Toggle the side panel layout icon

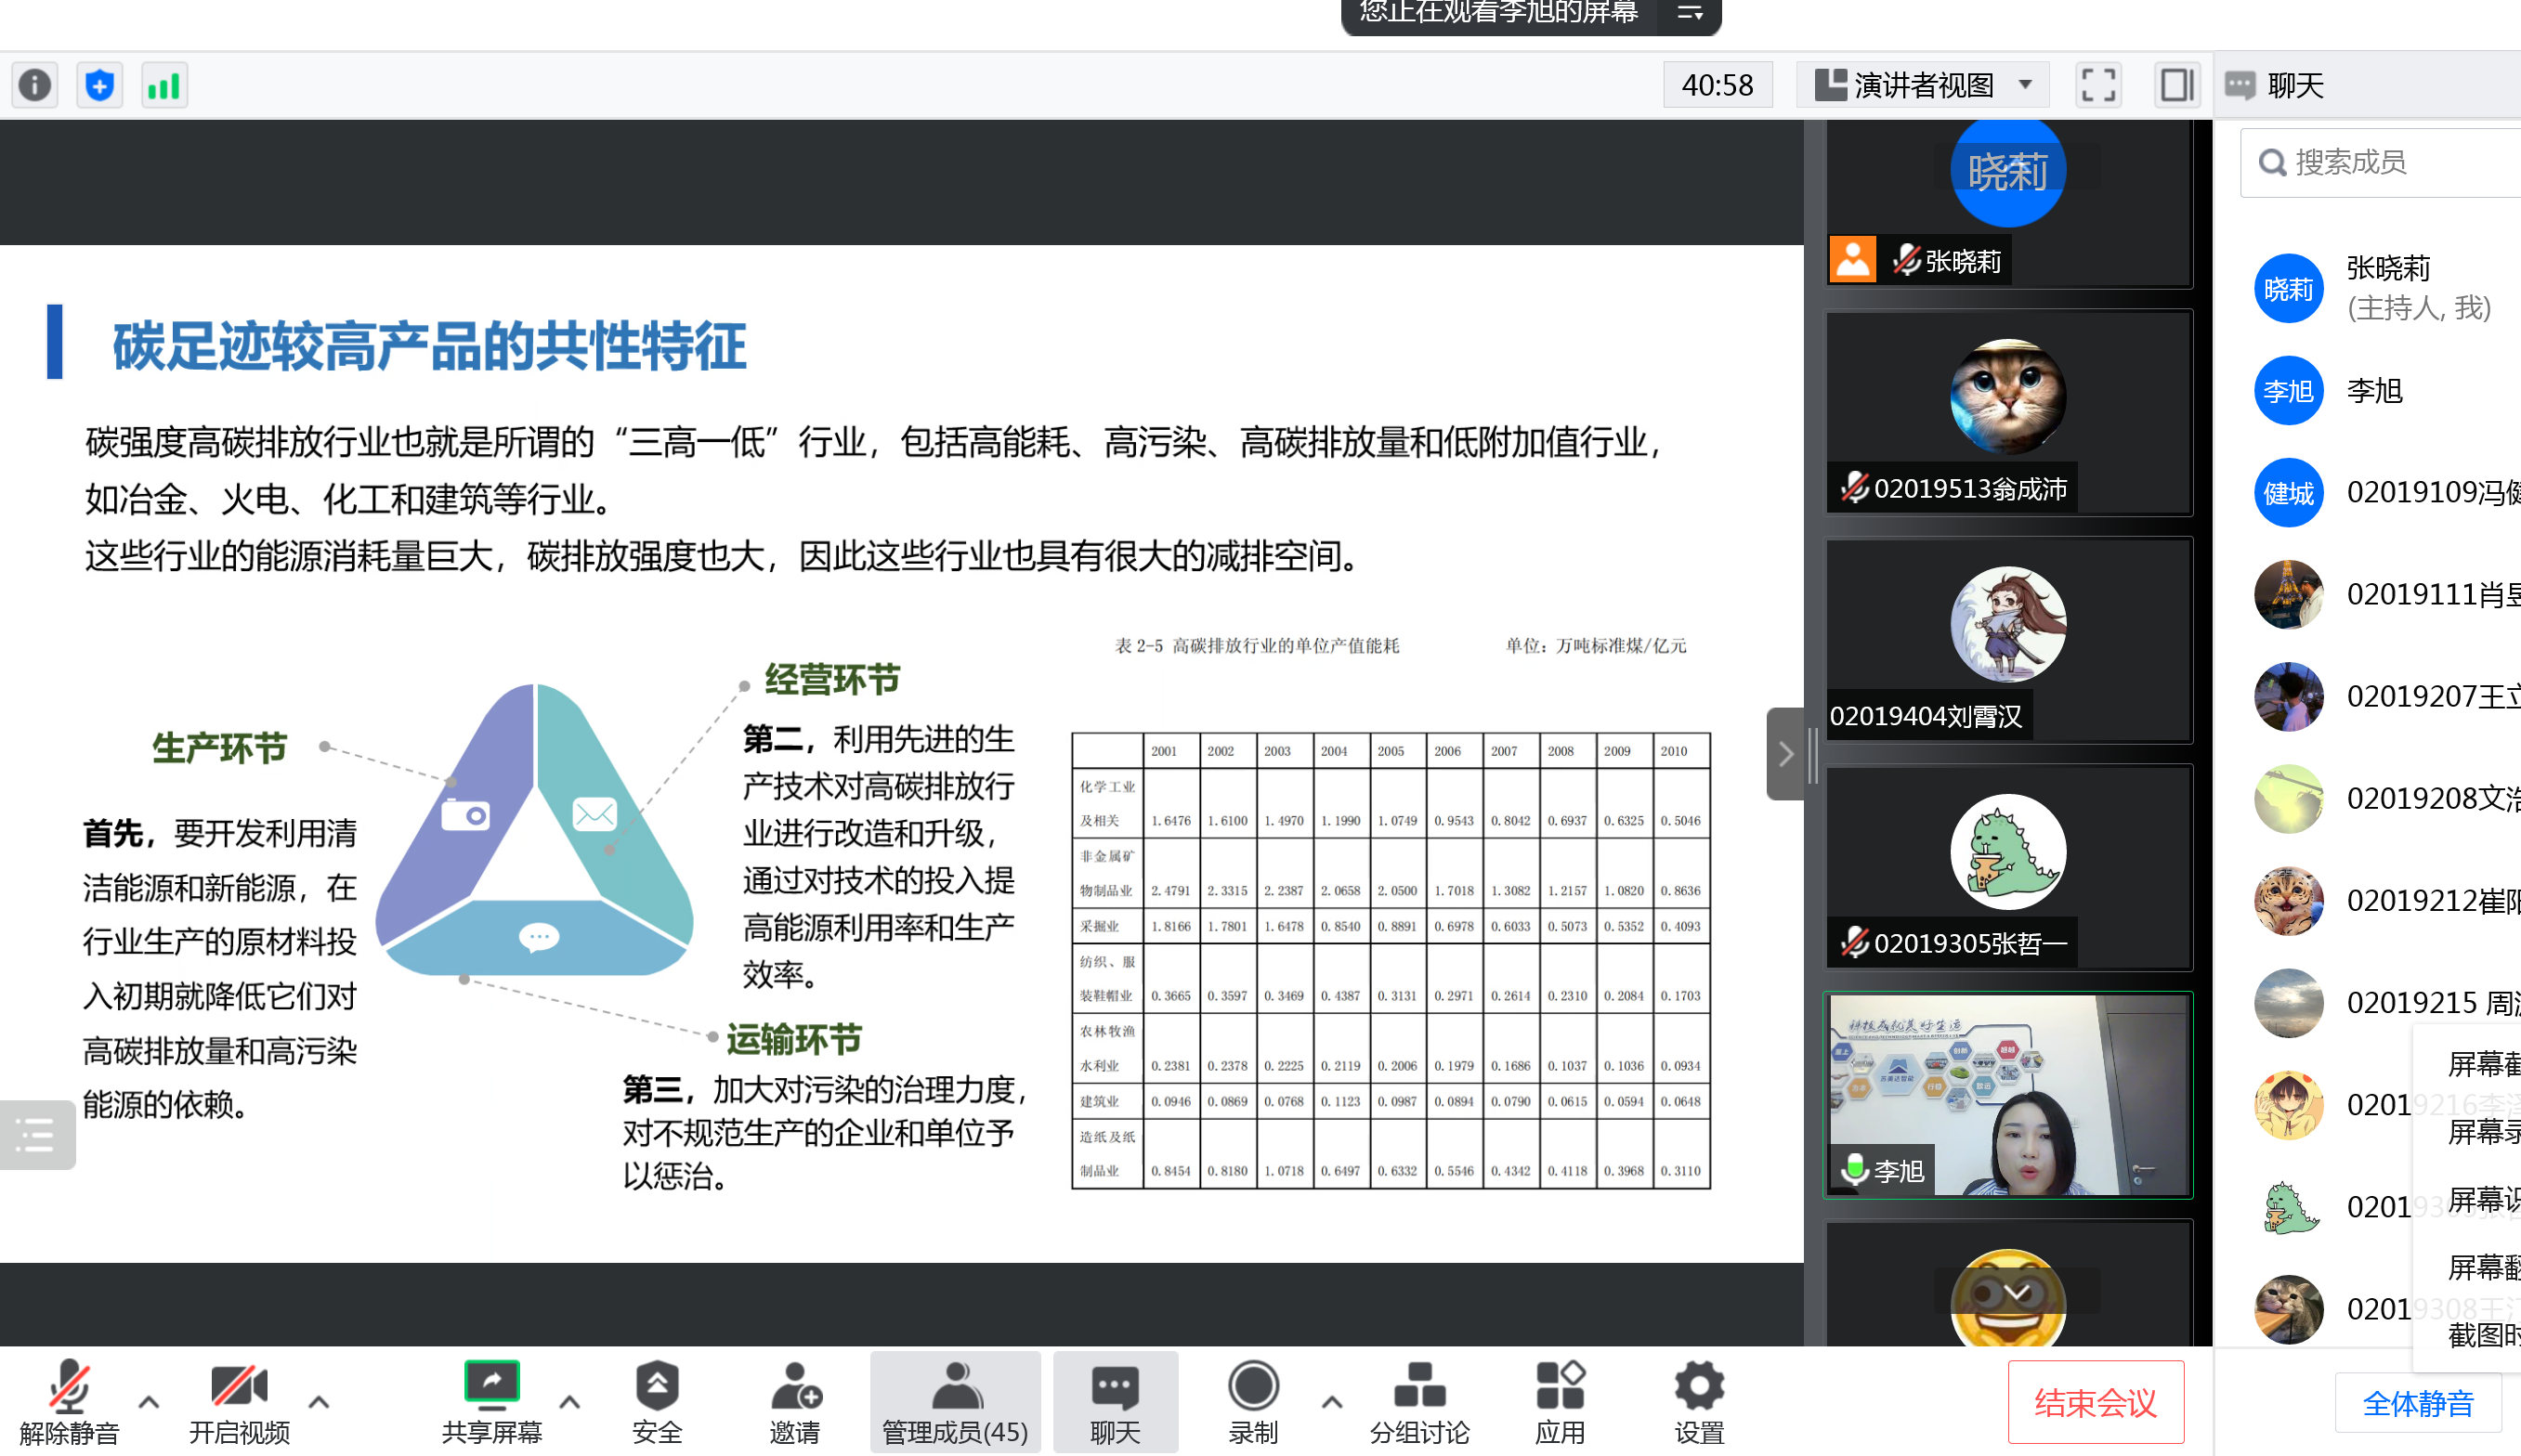pos(2176,85)
